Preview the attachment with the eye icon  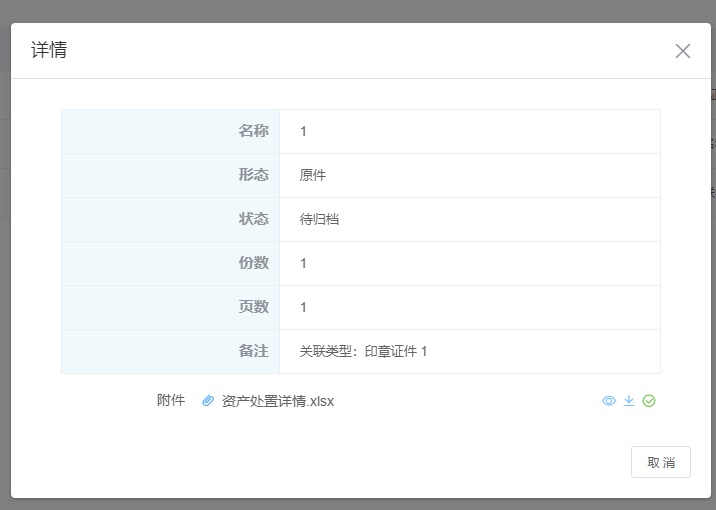click(x=608, y=401)
